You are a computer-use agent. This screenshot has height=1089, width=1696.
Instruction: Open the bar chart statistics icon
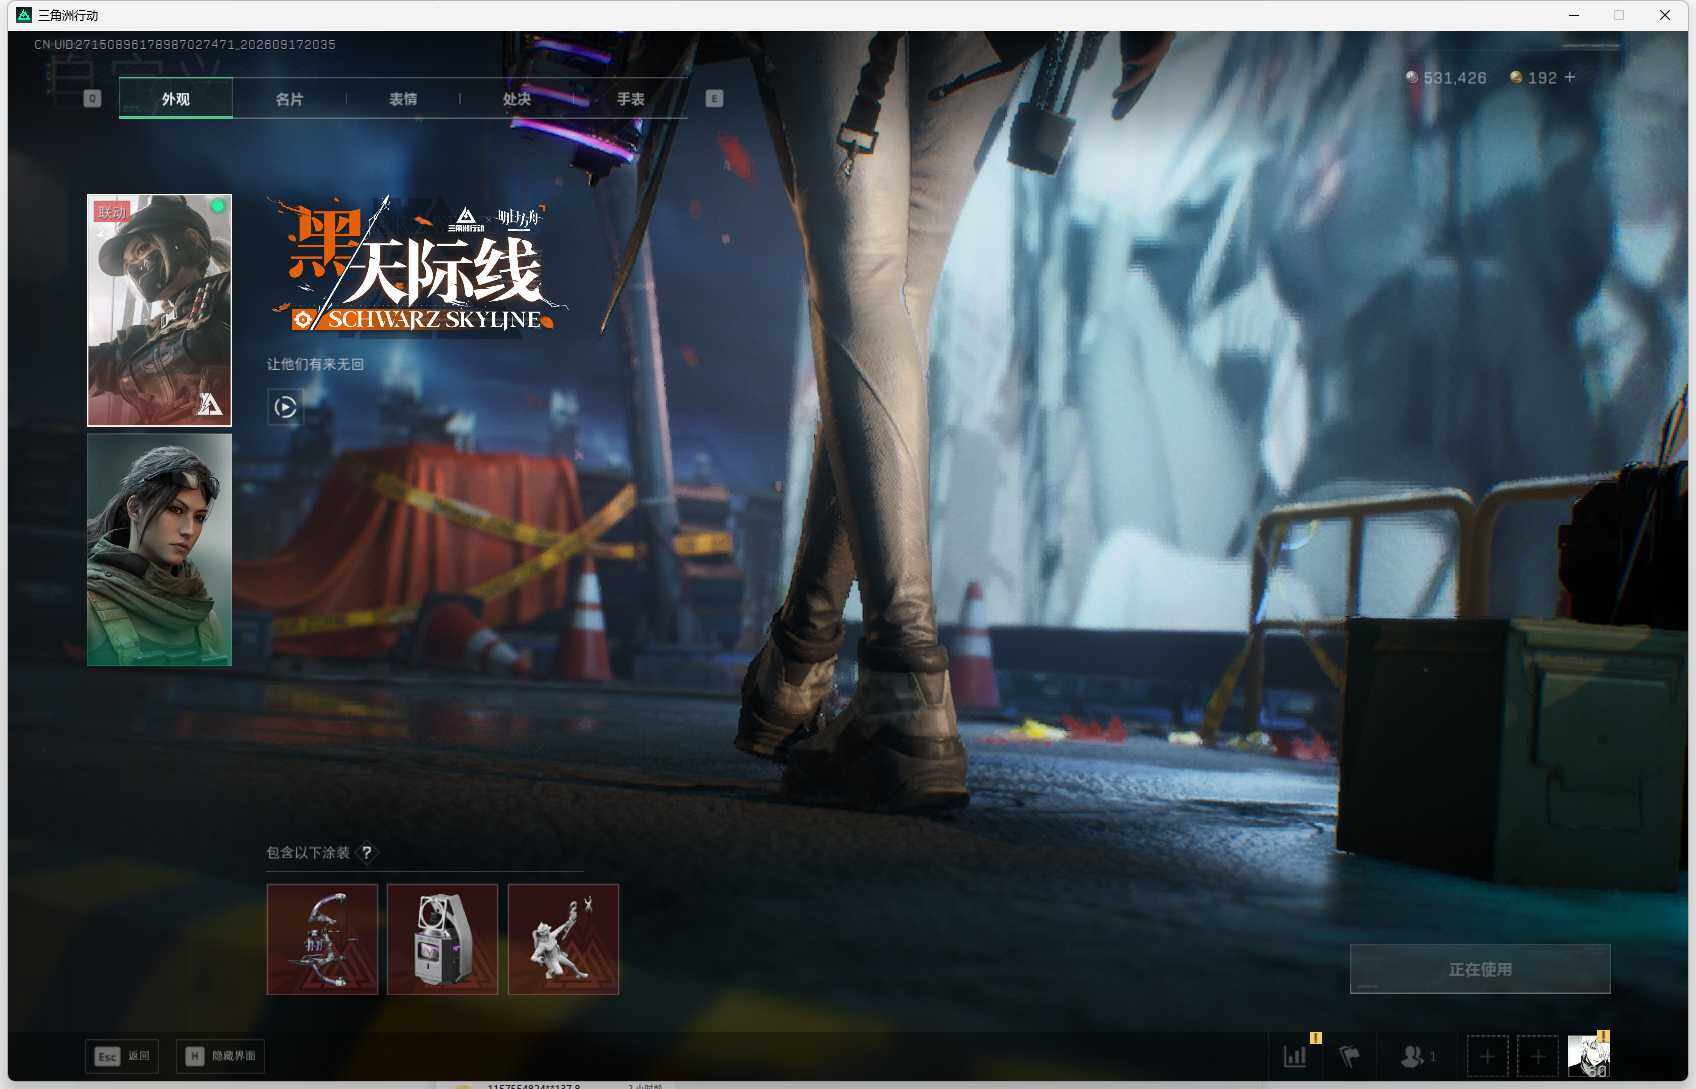coord(1295,1056)
